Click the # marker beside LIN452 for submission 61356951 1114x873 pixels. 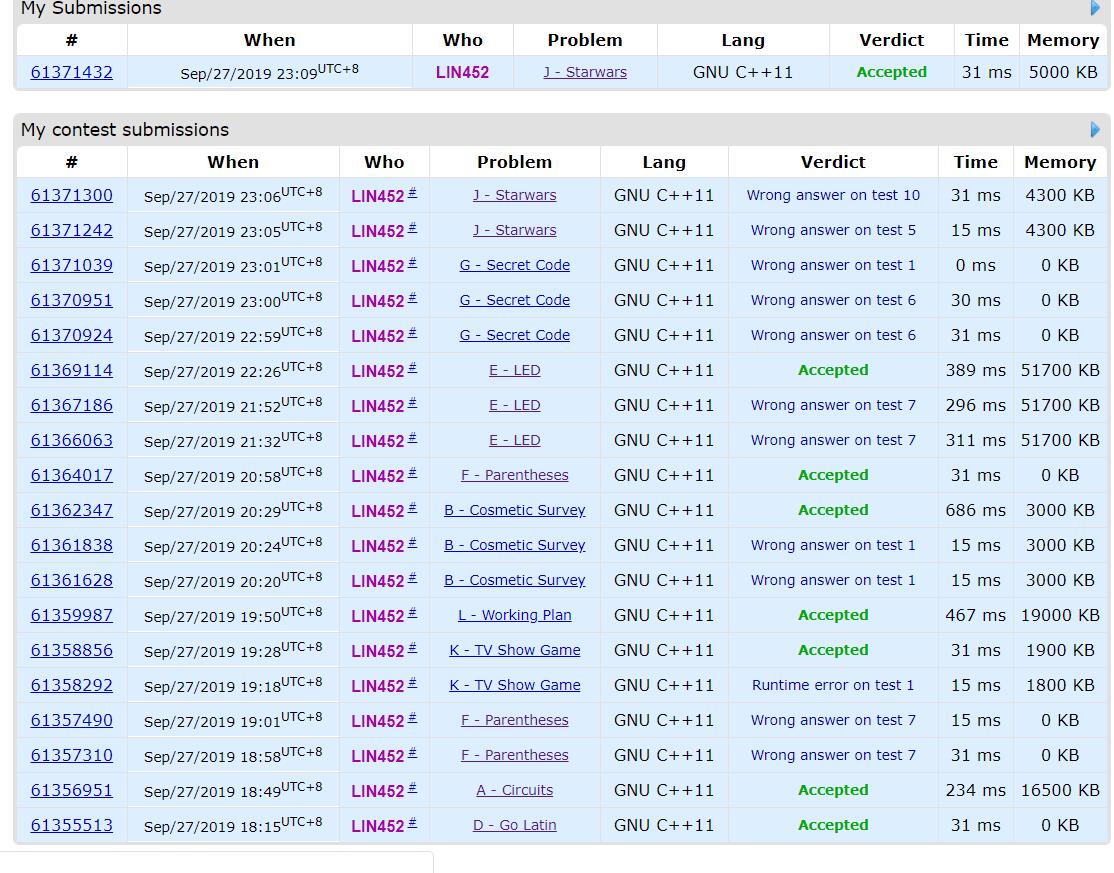point(413,788)
